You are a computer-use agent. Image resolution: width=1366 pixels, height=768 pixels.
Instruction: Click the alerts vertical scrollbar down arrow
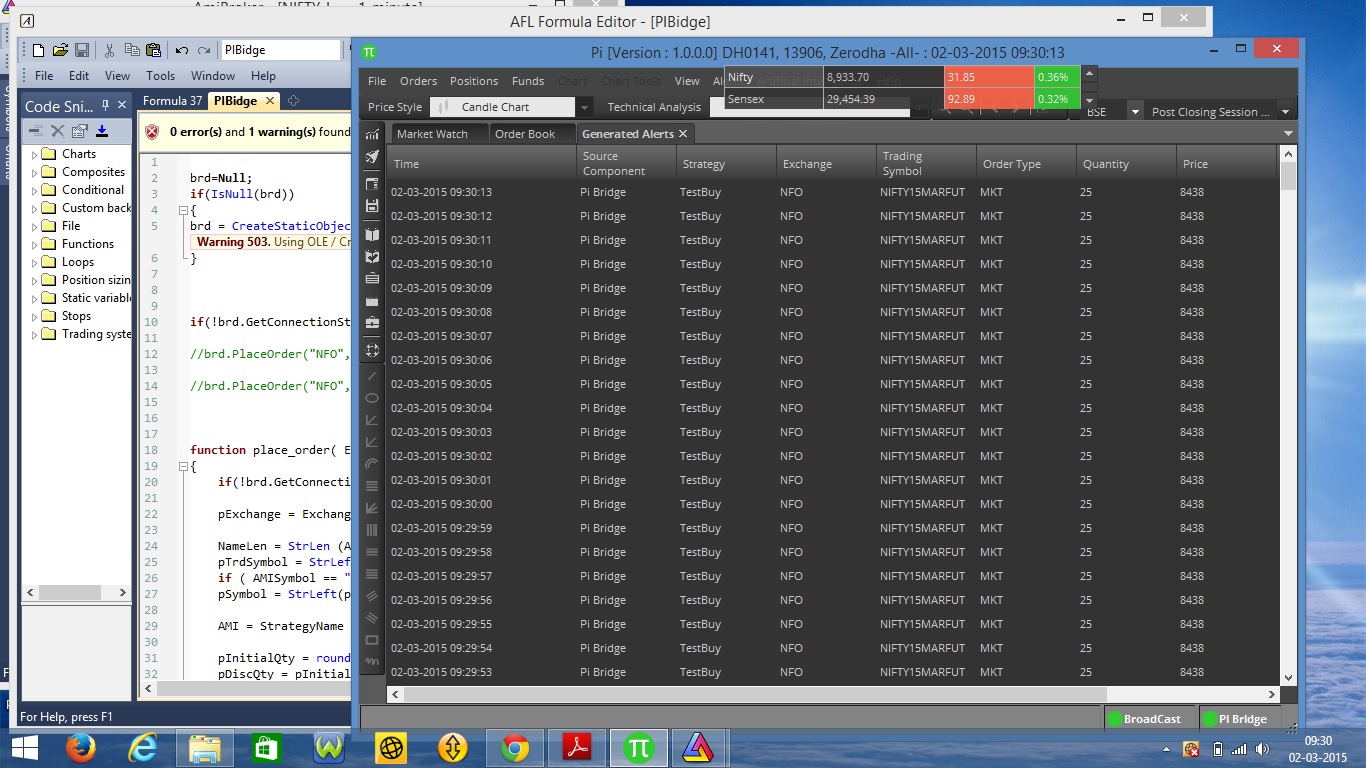[x=1288, y=677]
